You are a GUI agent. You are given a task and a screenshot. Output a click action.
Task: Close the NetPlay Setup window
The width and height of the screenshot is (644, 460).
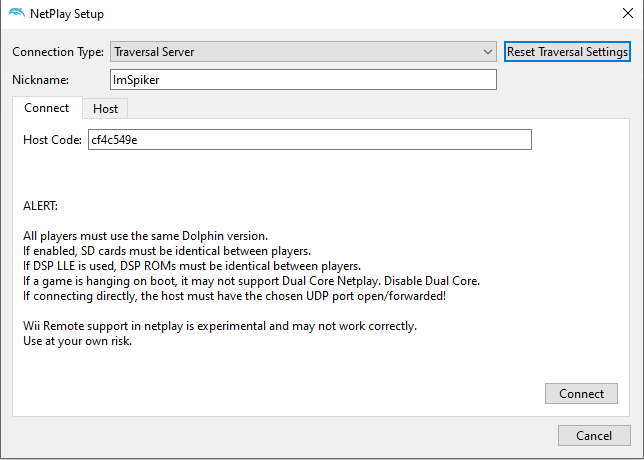(x=628, y=13)
